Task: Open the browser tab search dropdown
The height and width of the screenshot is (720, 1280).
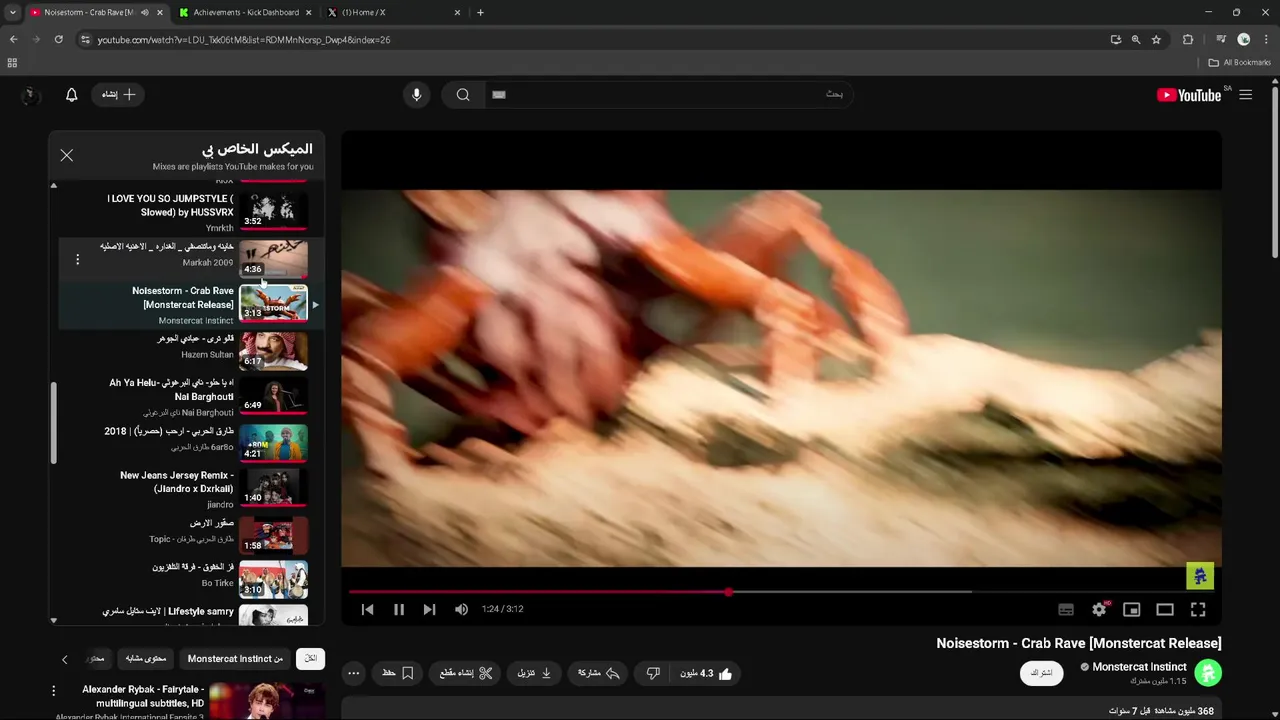Action: pyautogui.click(x=12, y=13)
